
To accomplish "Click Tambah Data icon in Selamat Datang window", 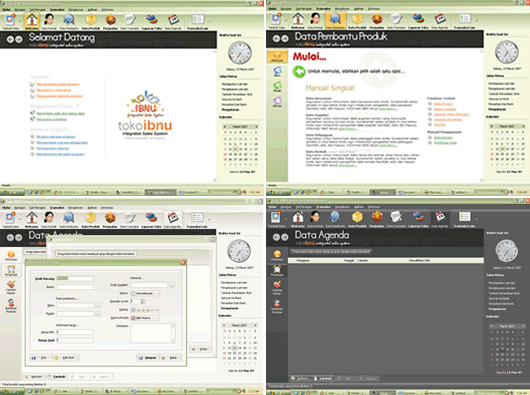I will tap(10, 20).
